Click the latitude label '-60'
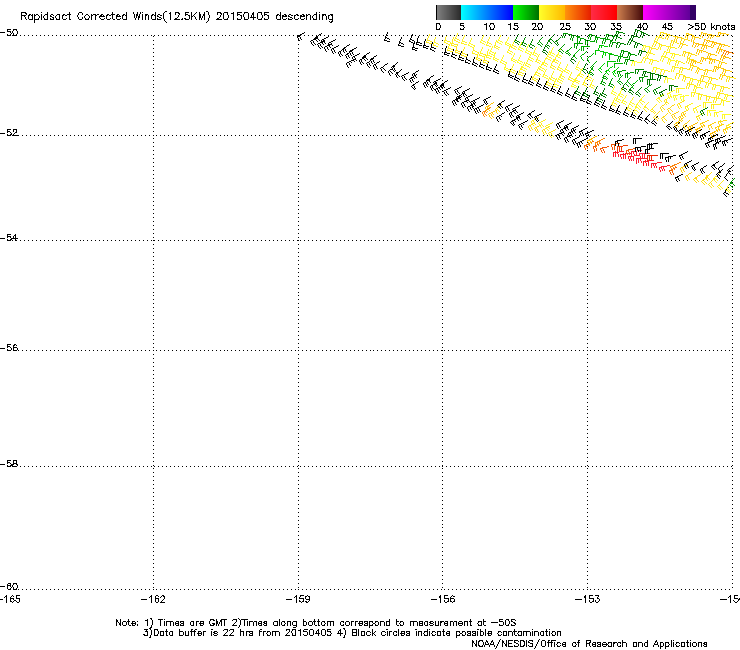The image size is (740, 650). click(9, 587)
